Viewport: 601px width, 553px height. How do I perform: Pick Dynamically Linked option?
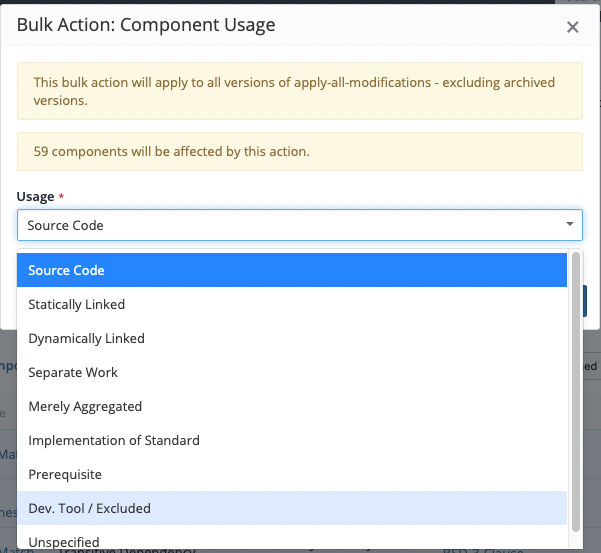(x=292, y=338)
